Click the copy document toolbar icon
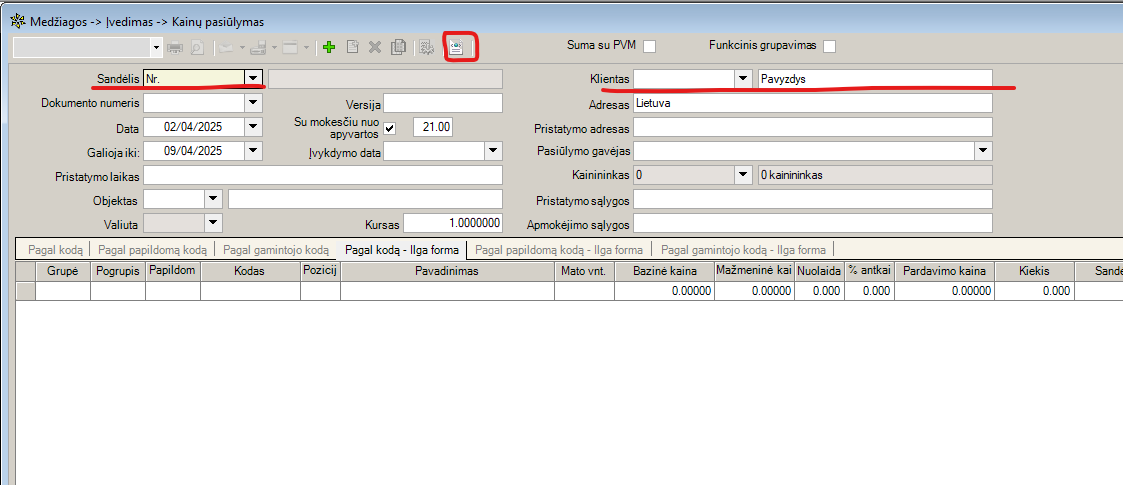1123x485 pixels. coord(398,47)
